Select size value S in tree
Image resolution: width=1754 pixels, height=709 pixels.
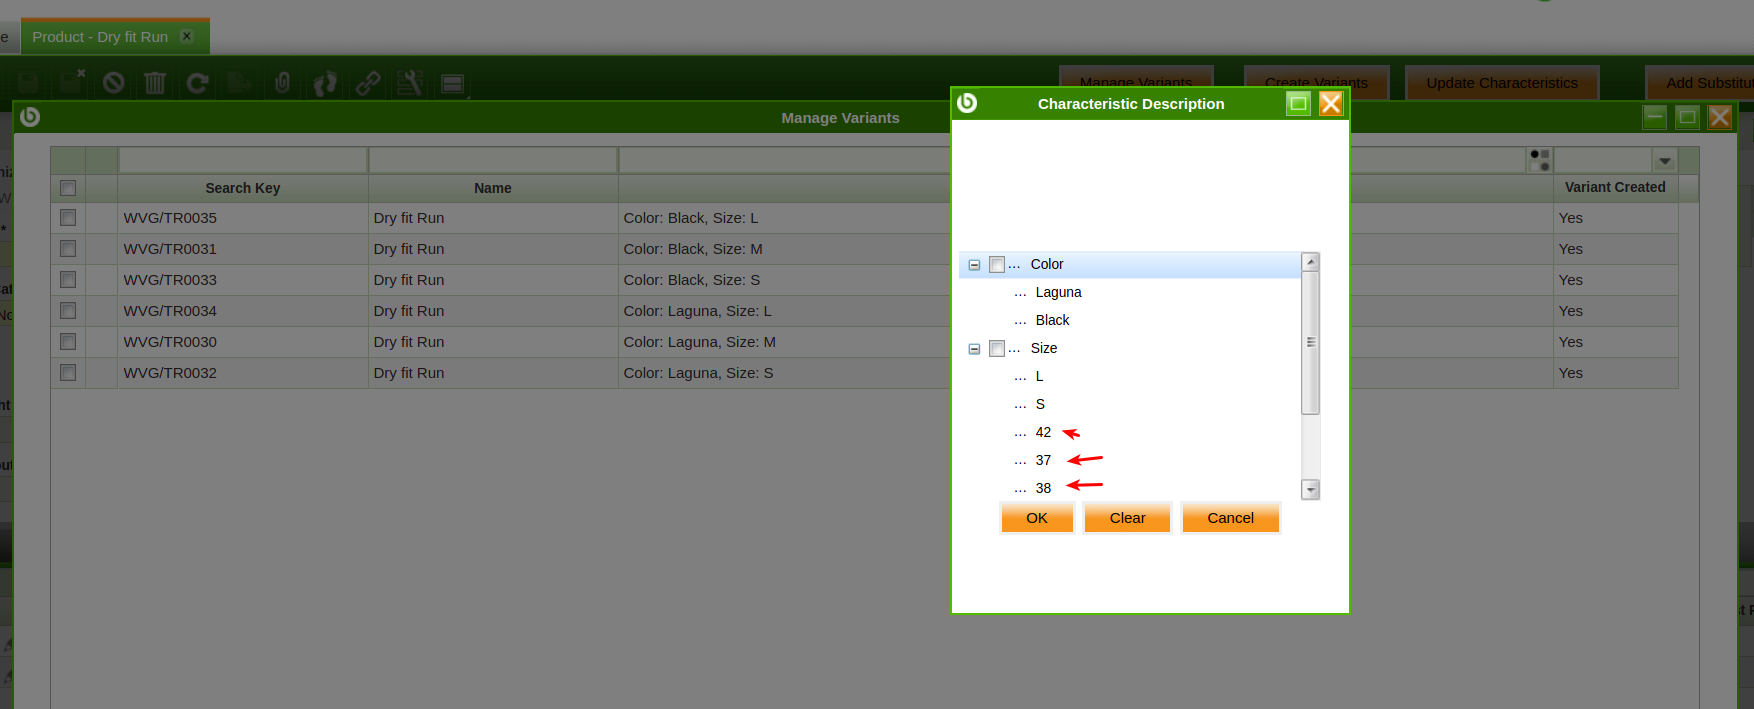pos(1040,404)
